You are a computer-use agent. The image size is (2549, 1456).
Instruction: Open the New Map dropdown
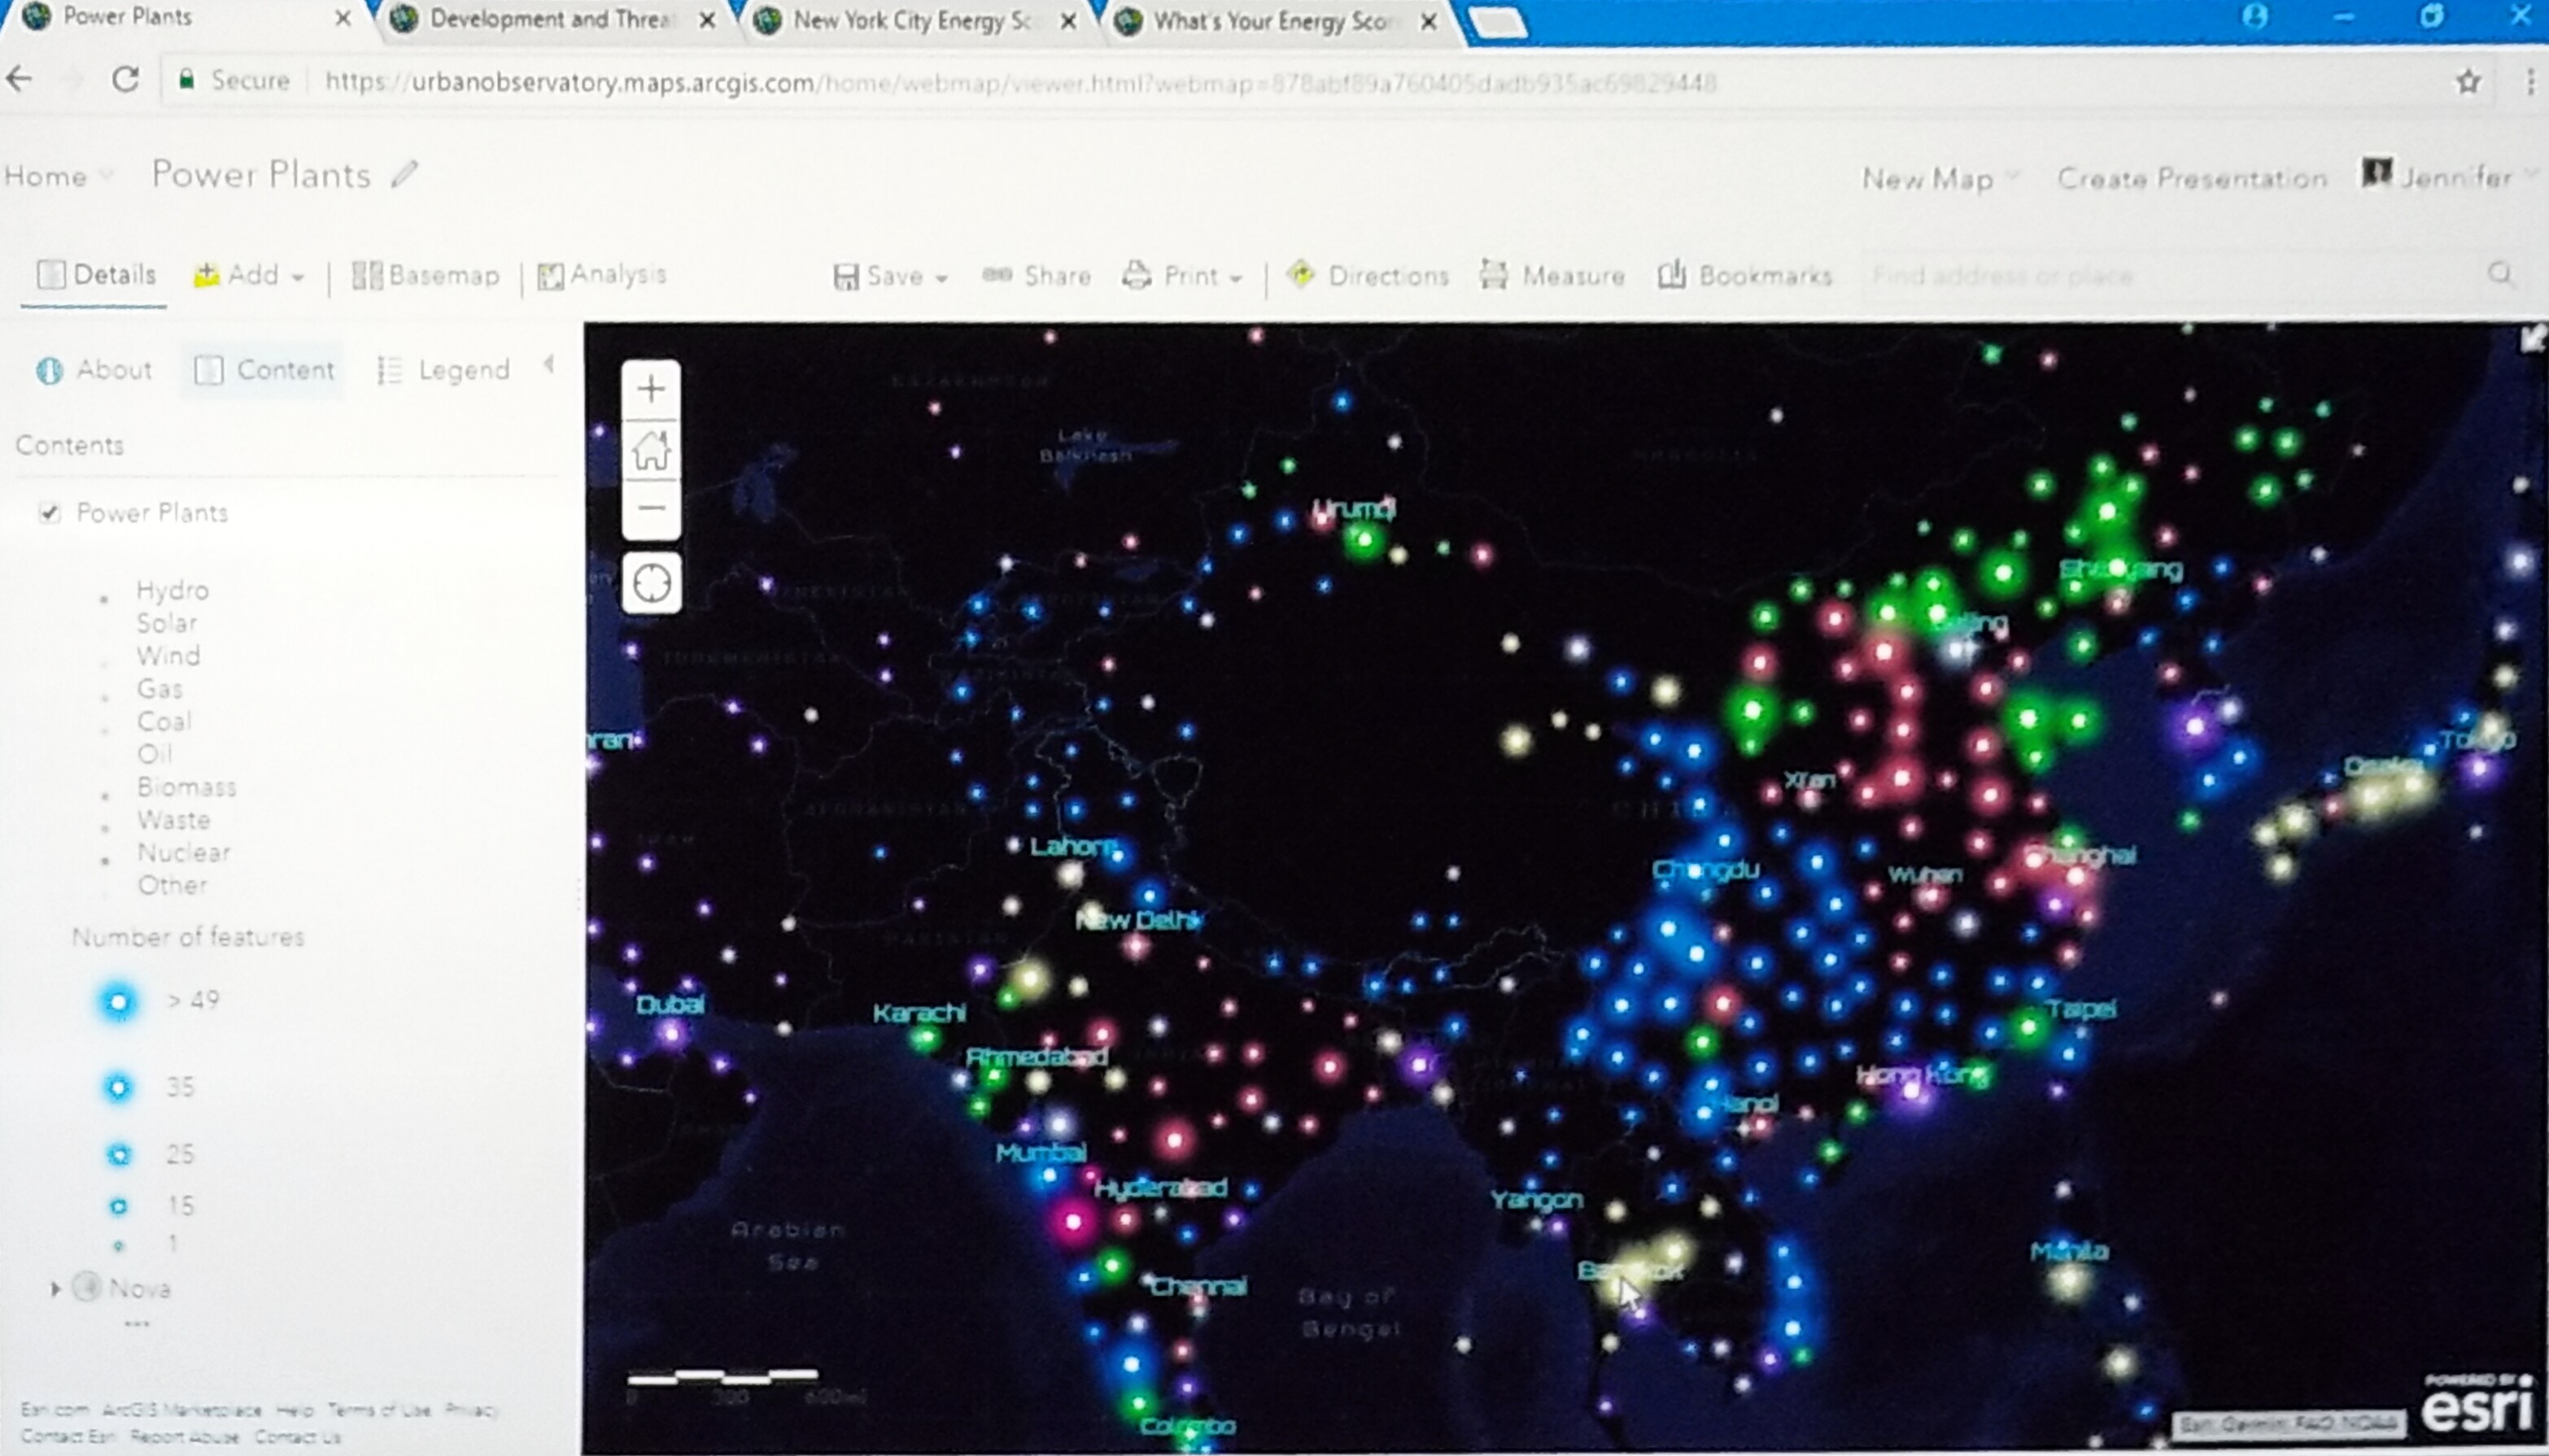[1940, 179]
